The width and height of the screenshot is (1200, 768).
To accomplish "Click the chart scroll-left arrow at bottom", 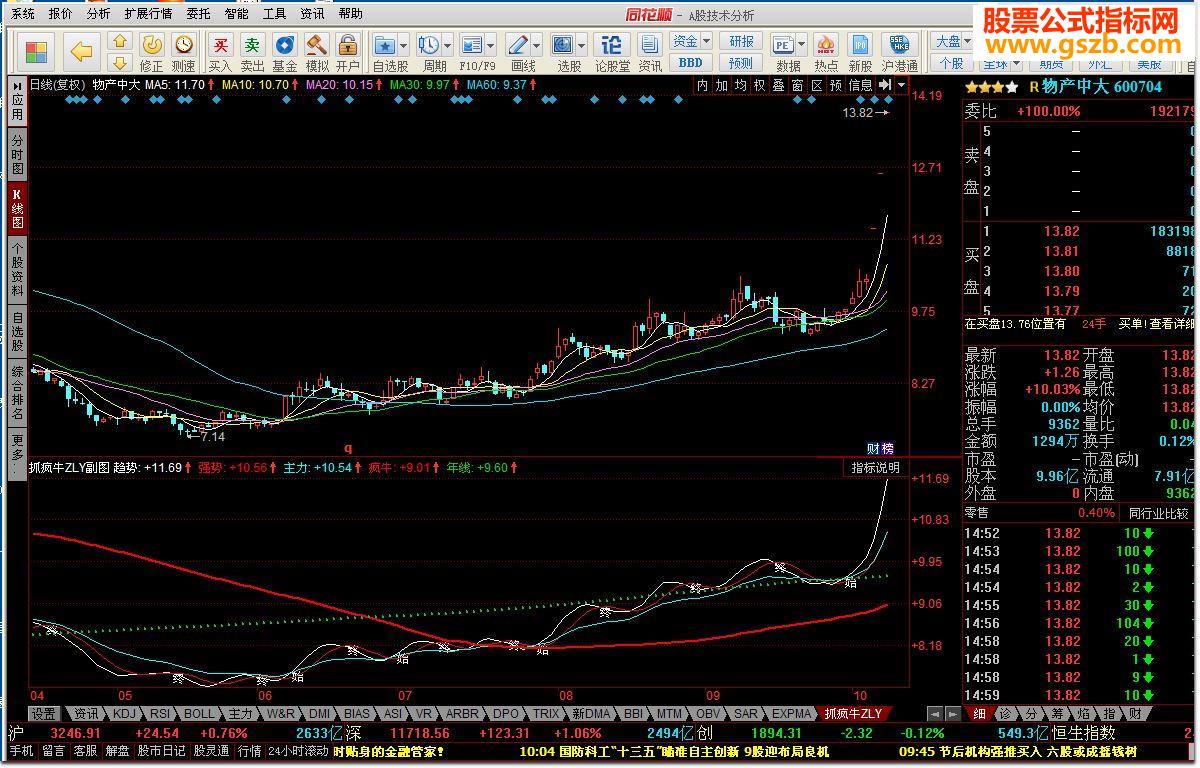I will (933, 714).
